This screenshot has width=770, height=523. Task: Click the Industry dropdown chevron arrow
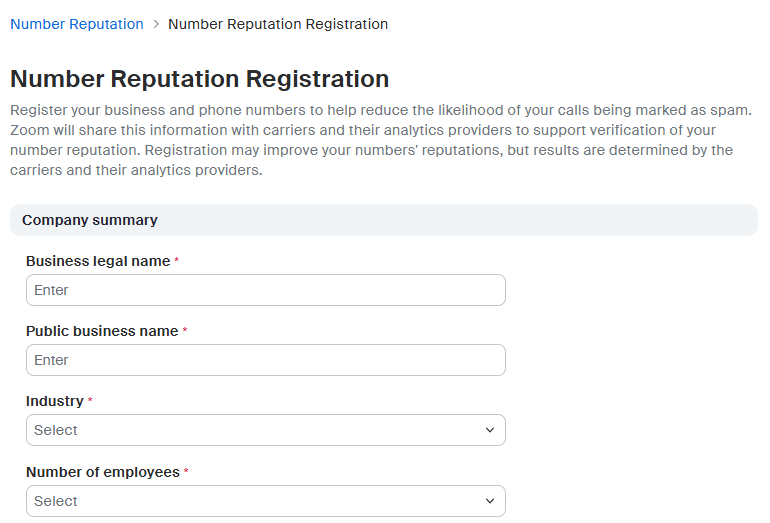coord(490,430)
